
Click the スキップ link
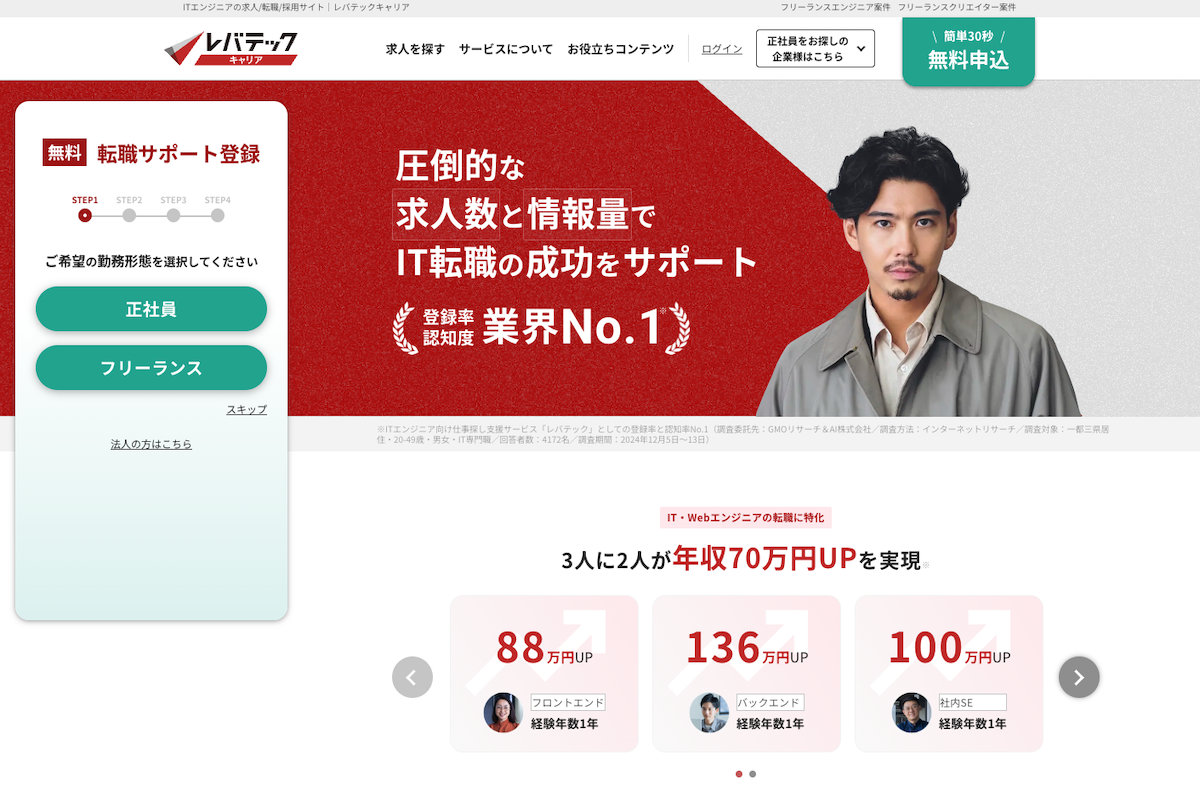[x=247, y=410]
